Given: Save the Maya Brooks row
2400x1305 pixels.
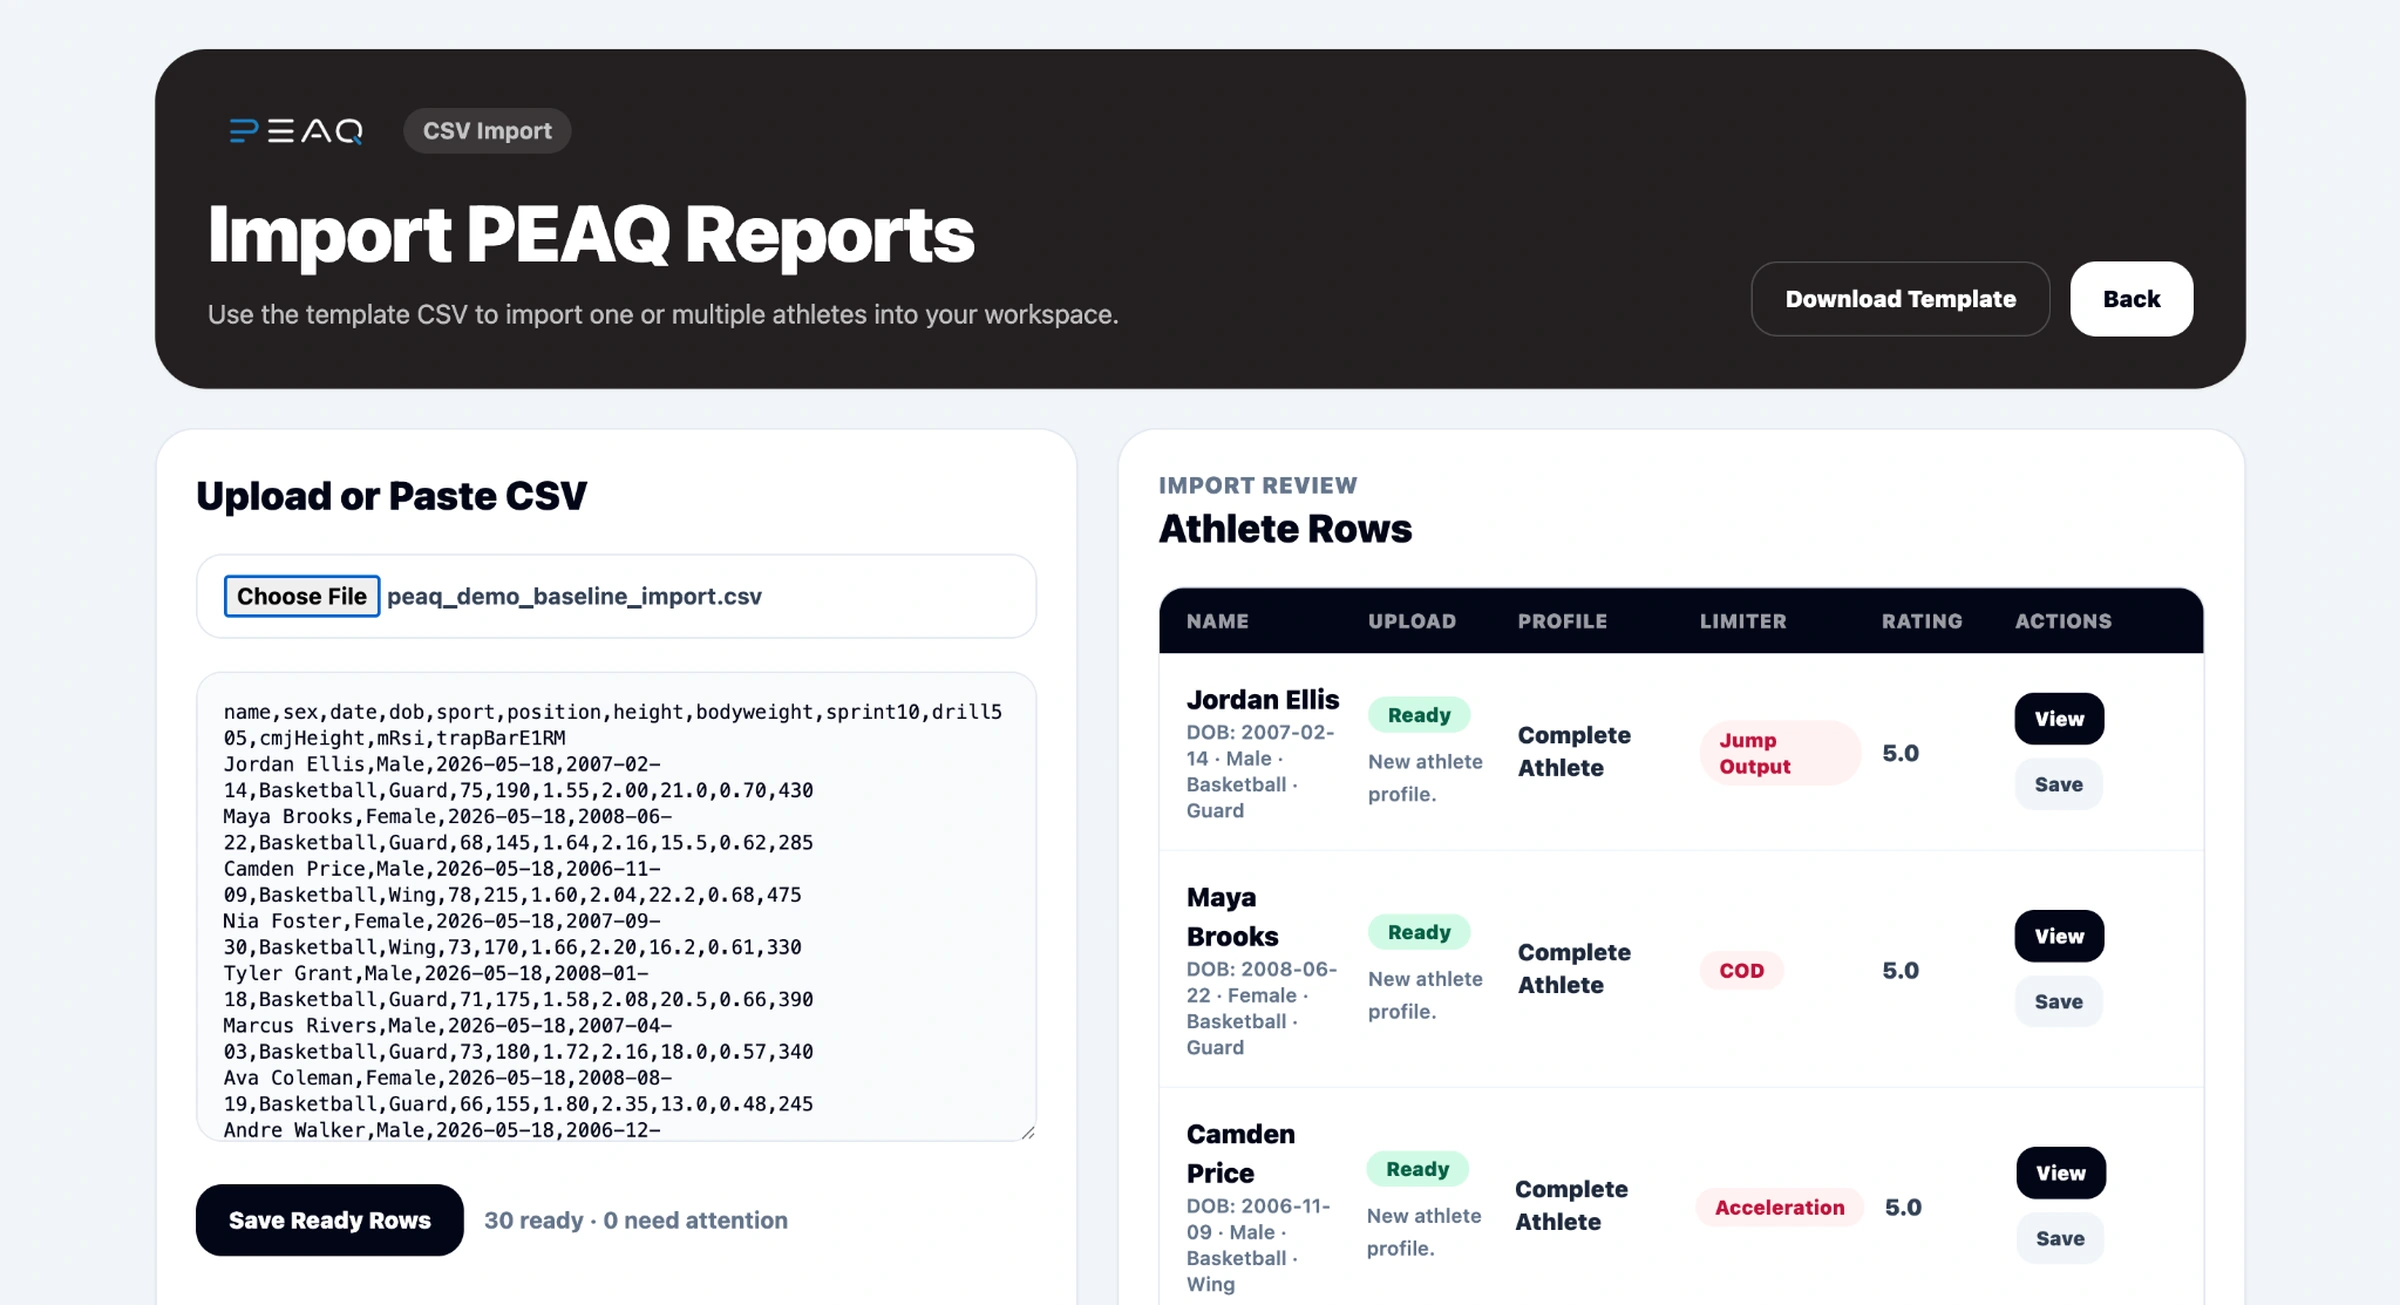Looking at the screenshot, I should tap(2059, 1001).
